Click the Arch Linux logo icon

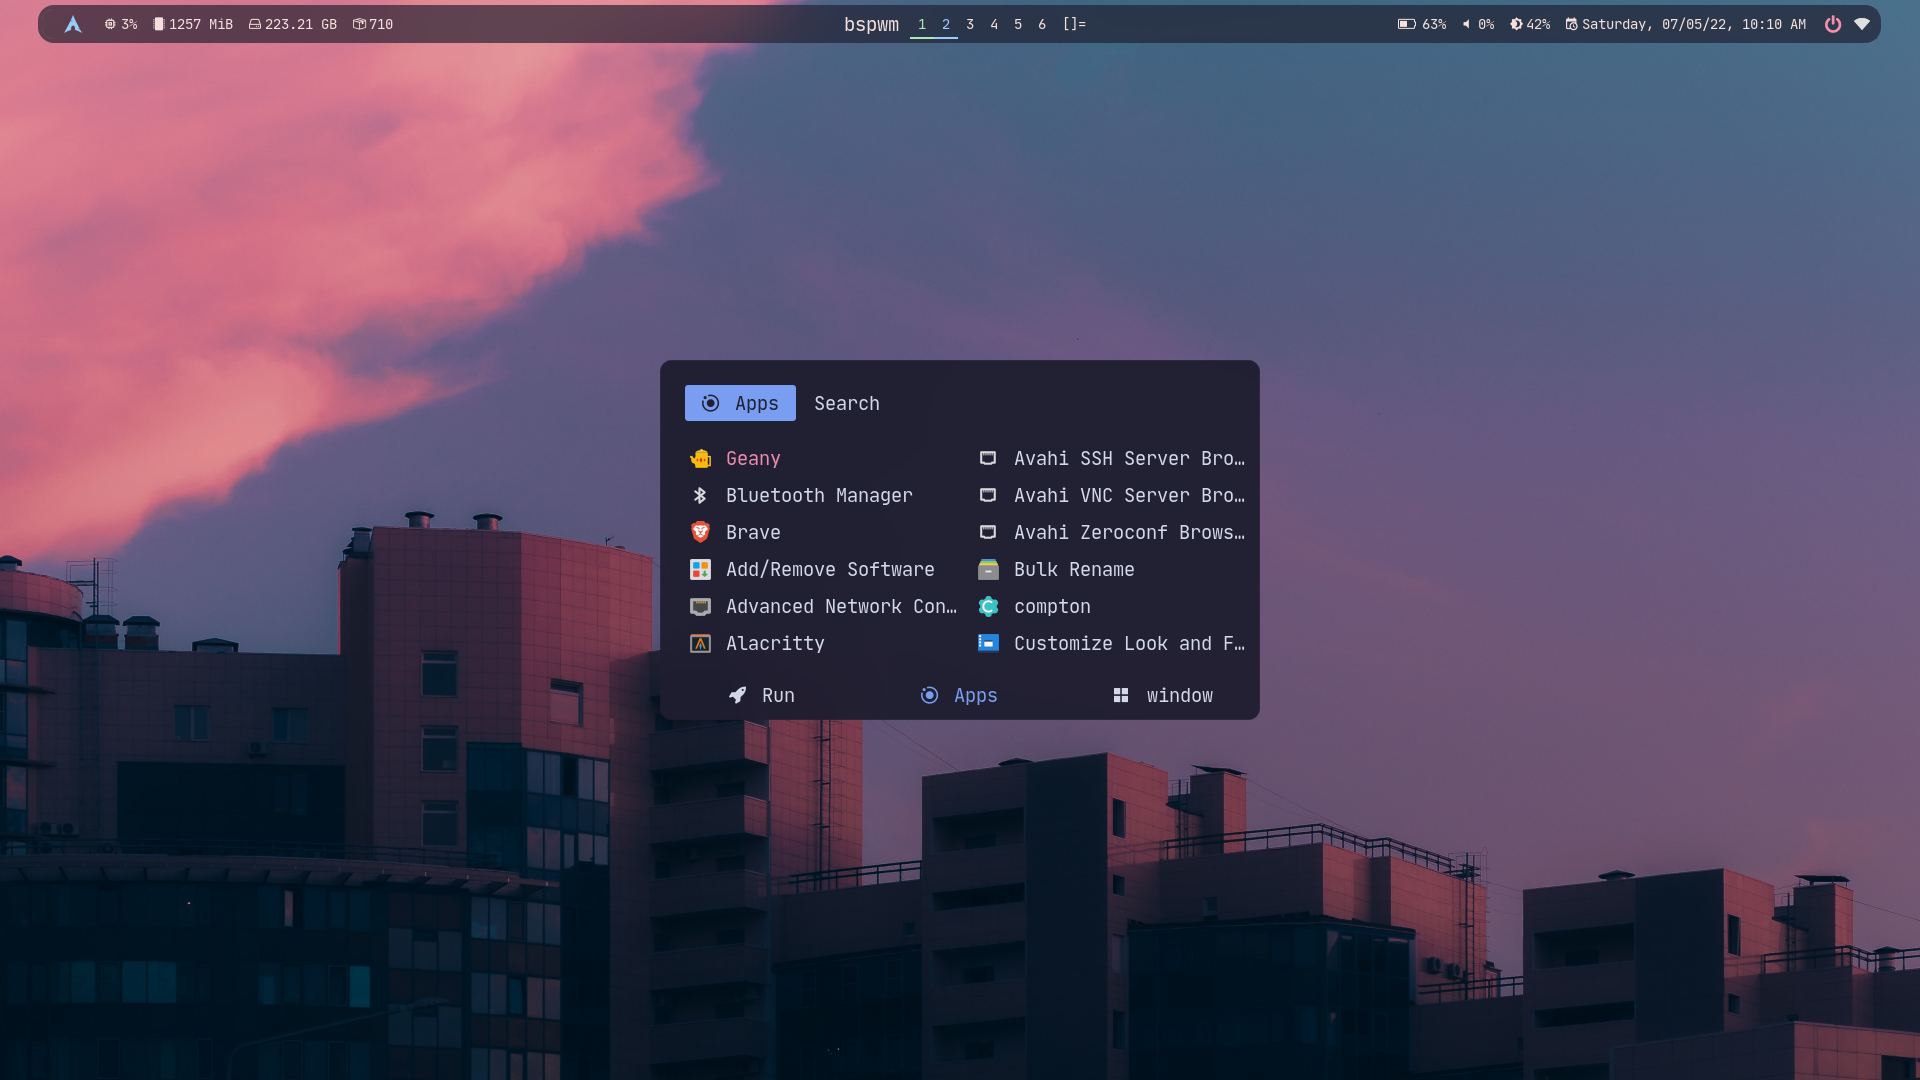tap(73, 24)
